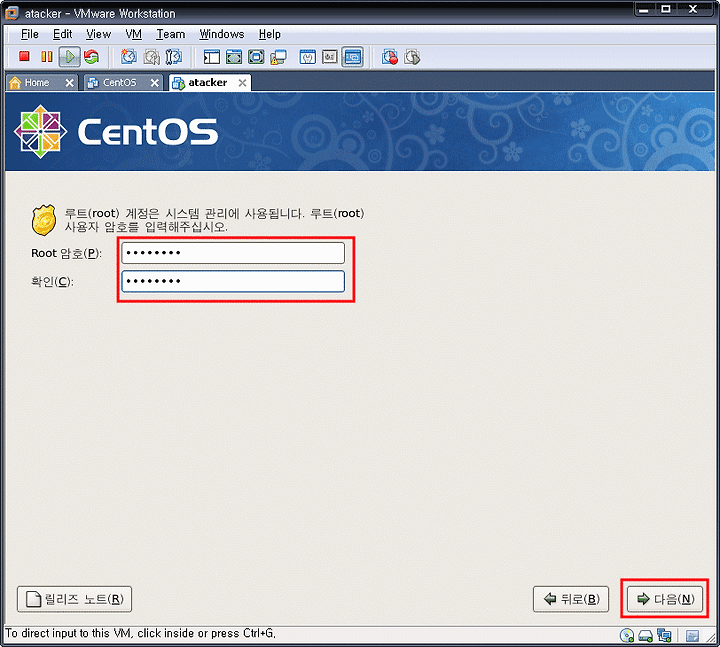The height and width of the screenshot is (647, 720).
Task: Click the Replay recording icon
Action: coord(412,57)
